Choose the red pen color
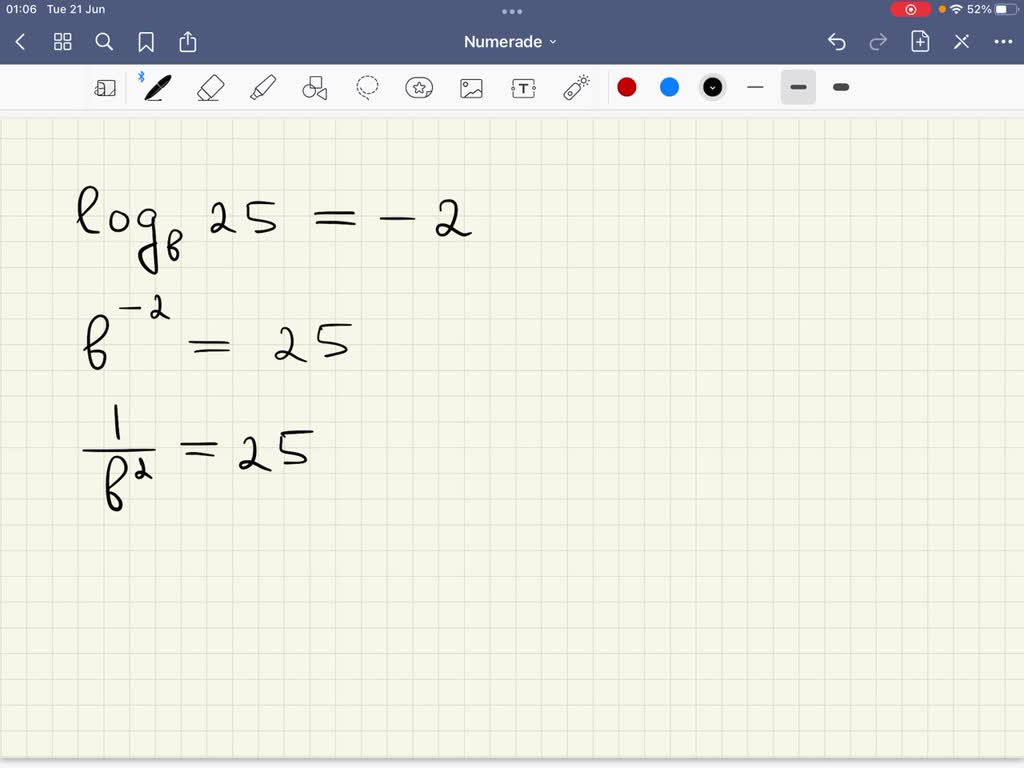1024x768 pixels. 627,88
